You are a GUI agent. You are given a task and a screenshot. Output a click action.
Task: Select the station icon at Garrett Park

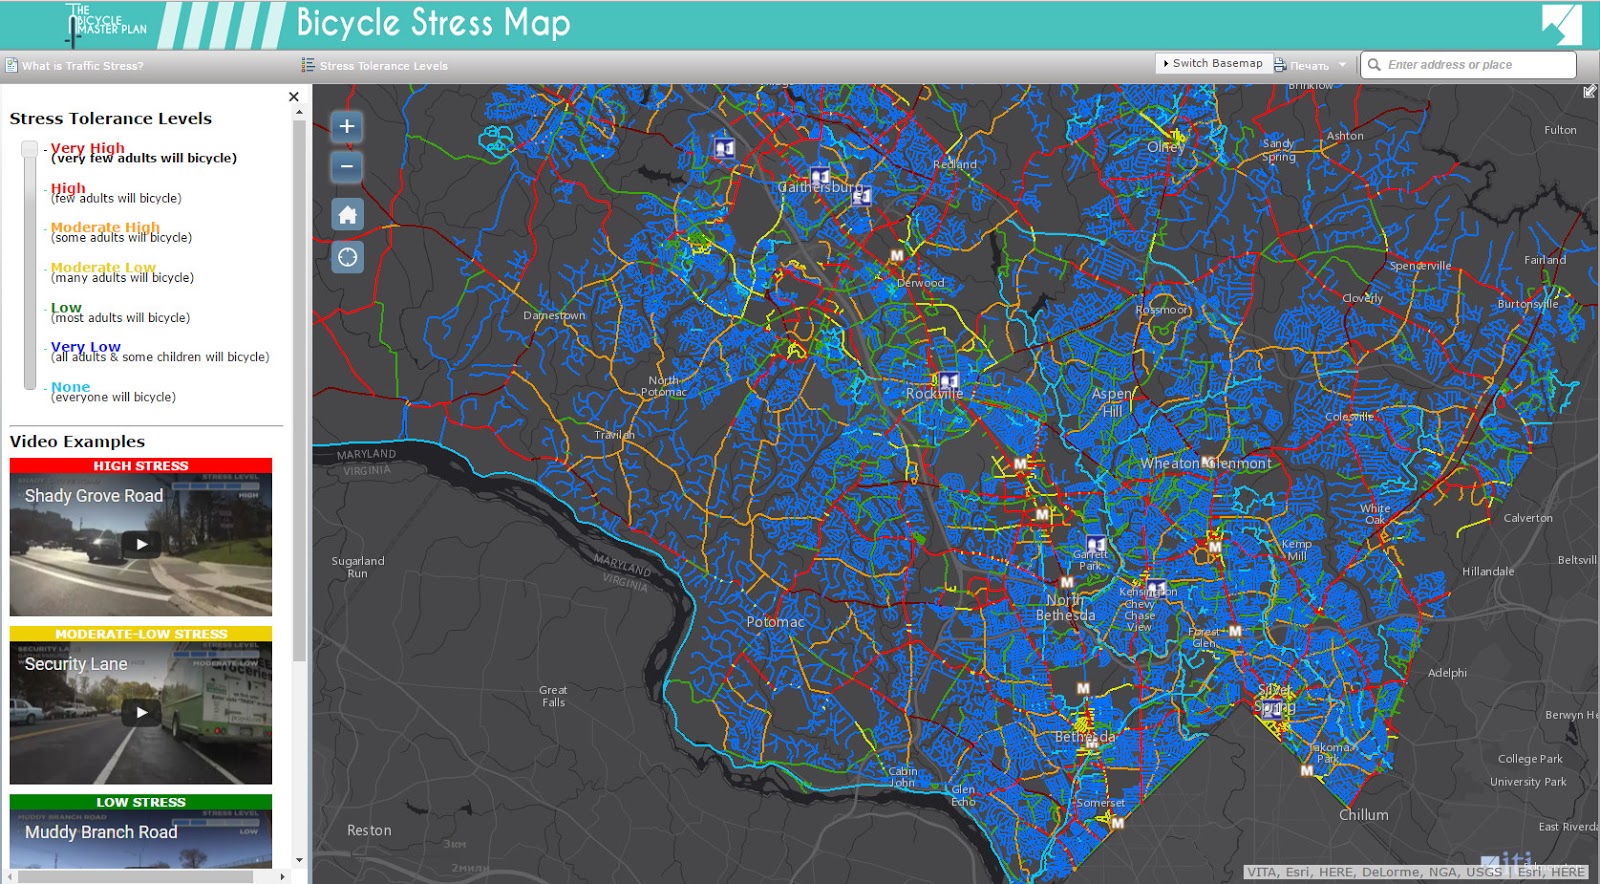[1096, 545]
